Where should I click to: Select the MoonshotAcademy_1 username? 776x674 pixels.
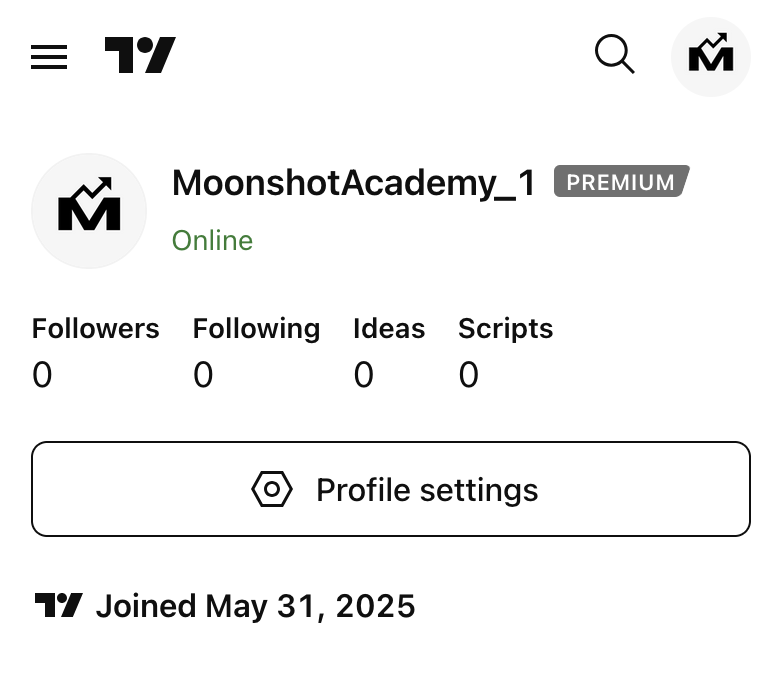tap(354, 183)
